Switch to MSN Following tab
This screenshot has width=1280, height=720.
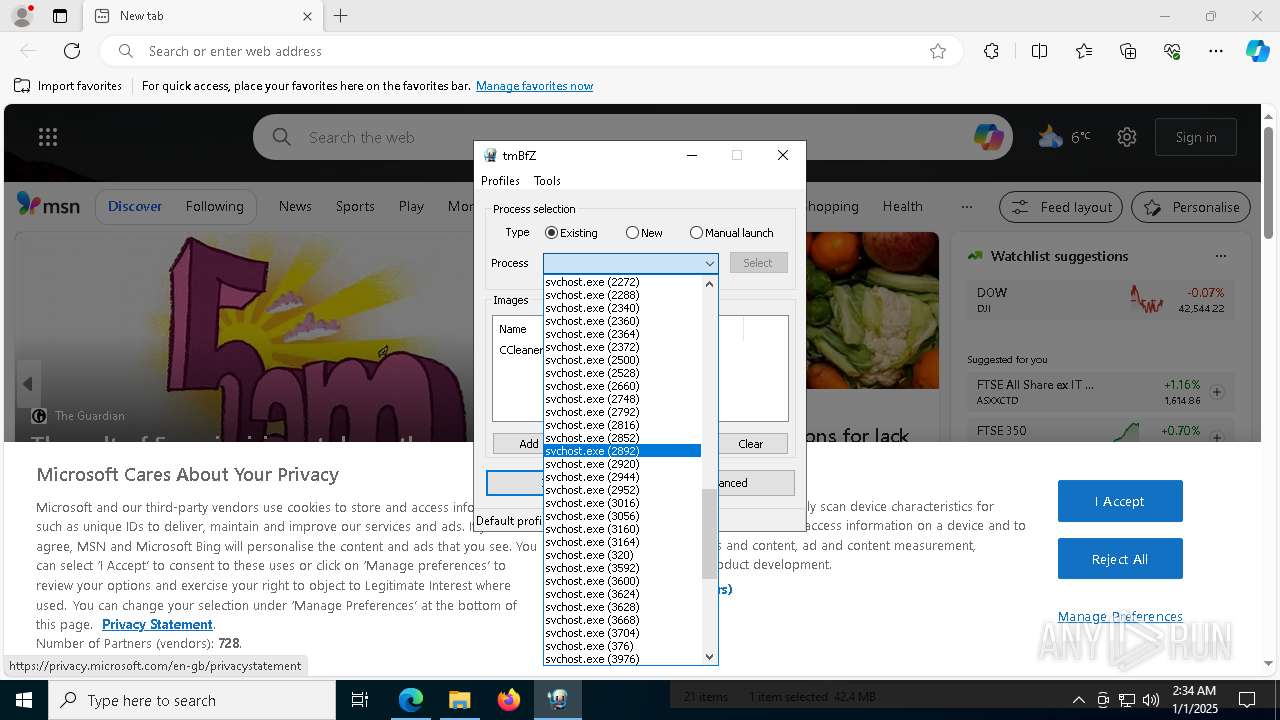[214, 206]
